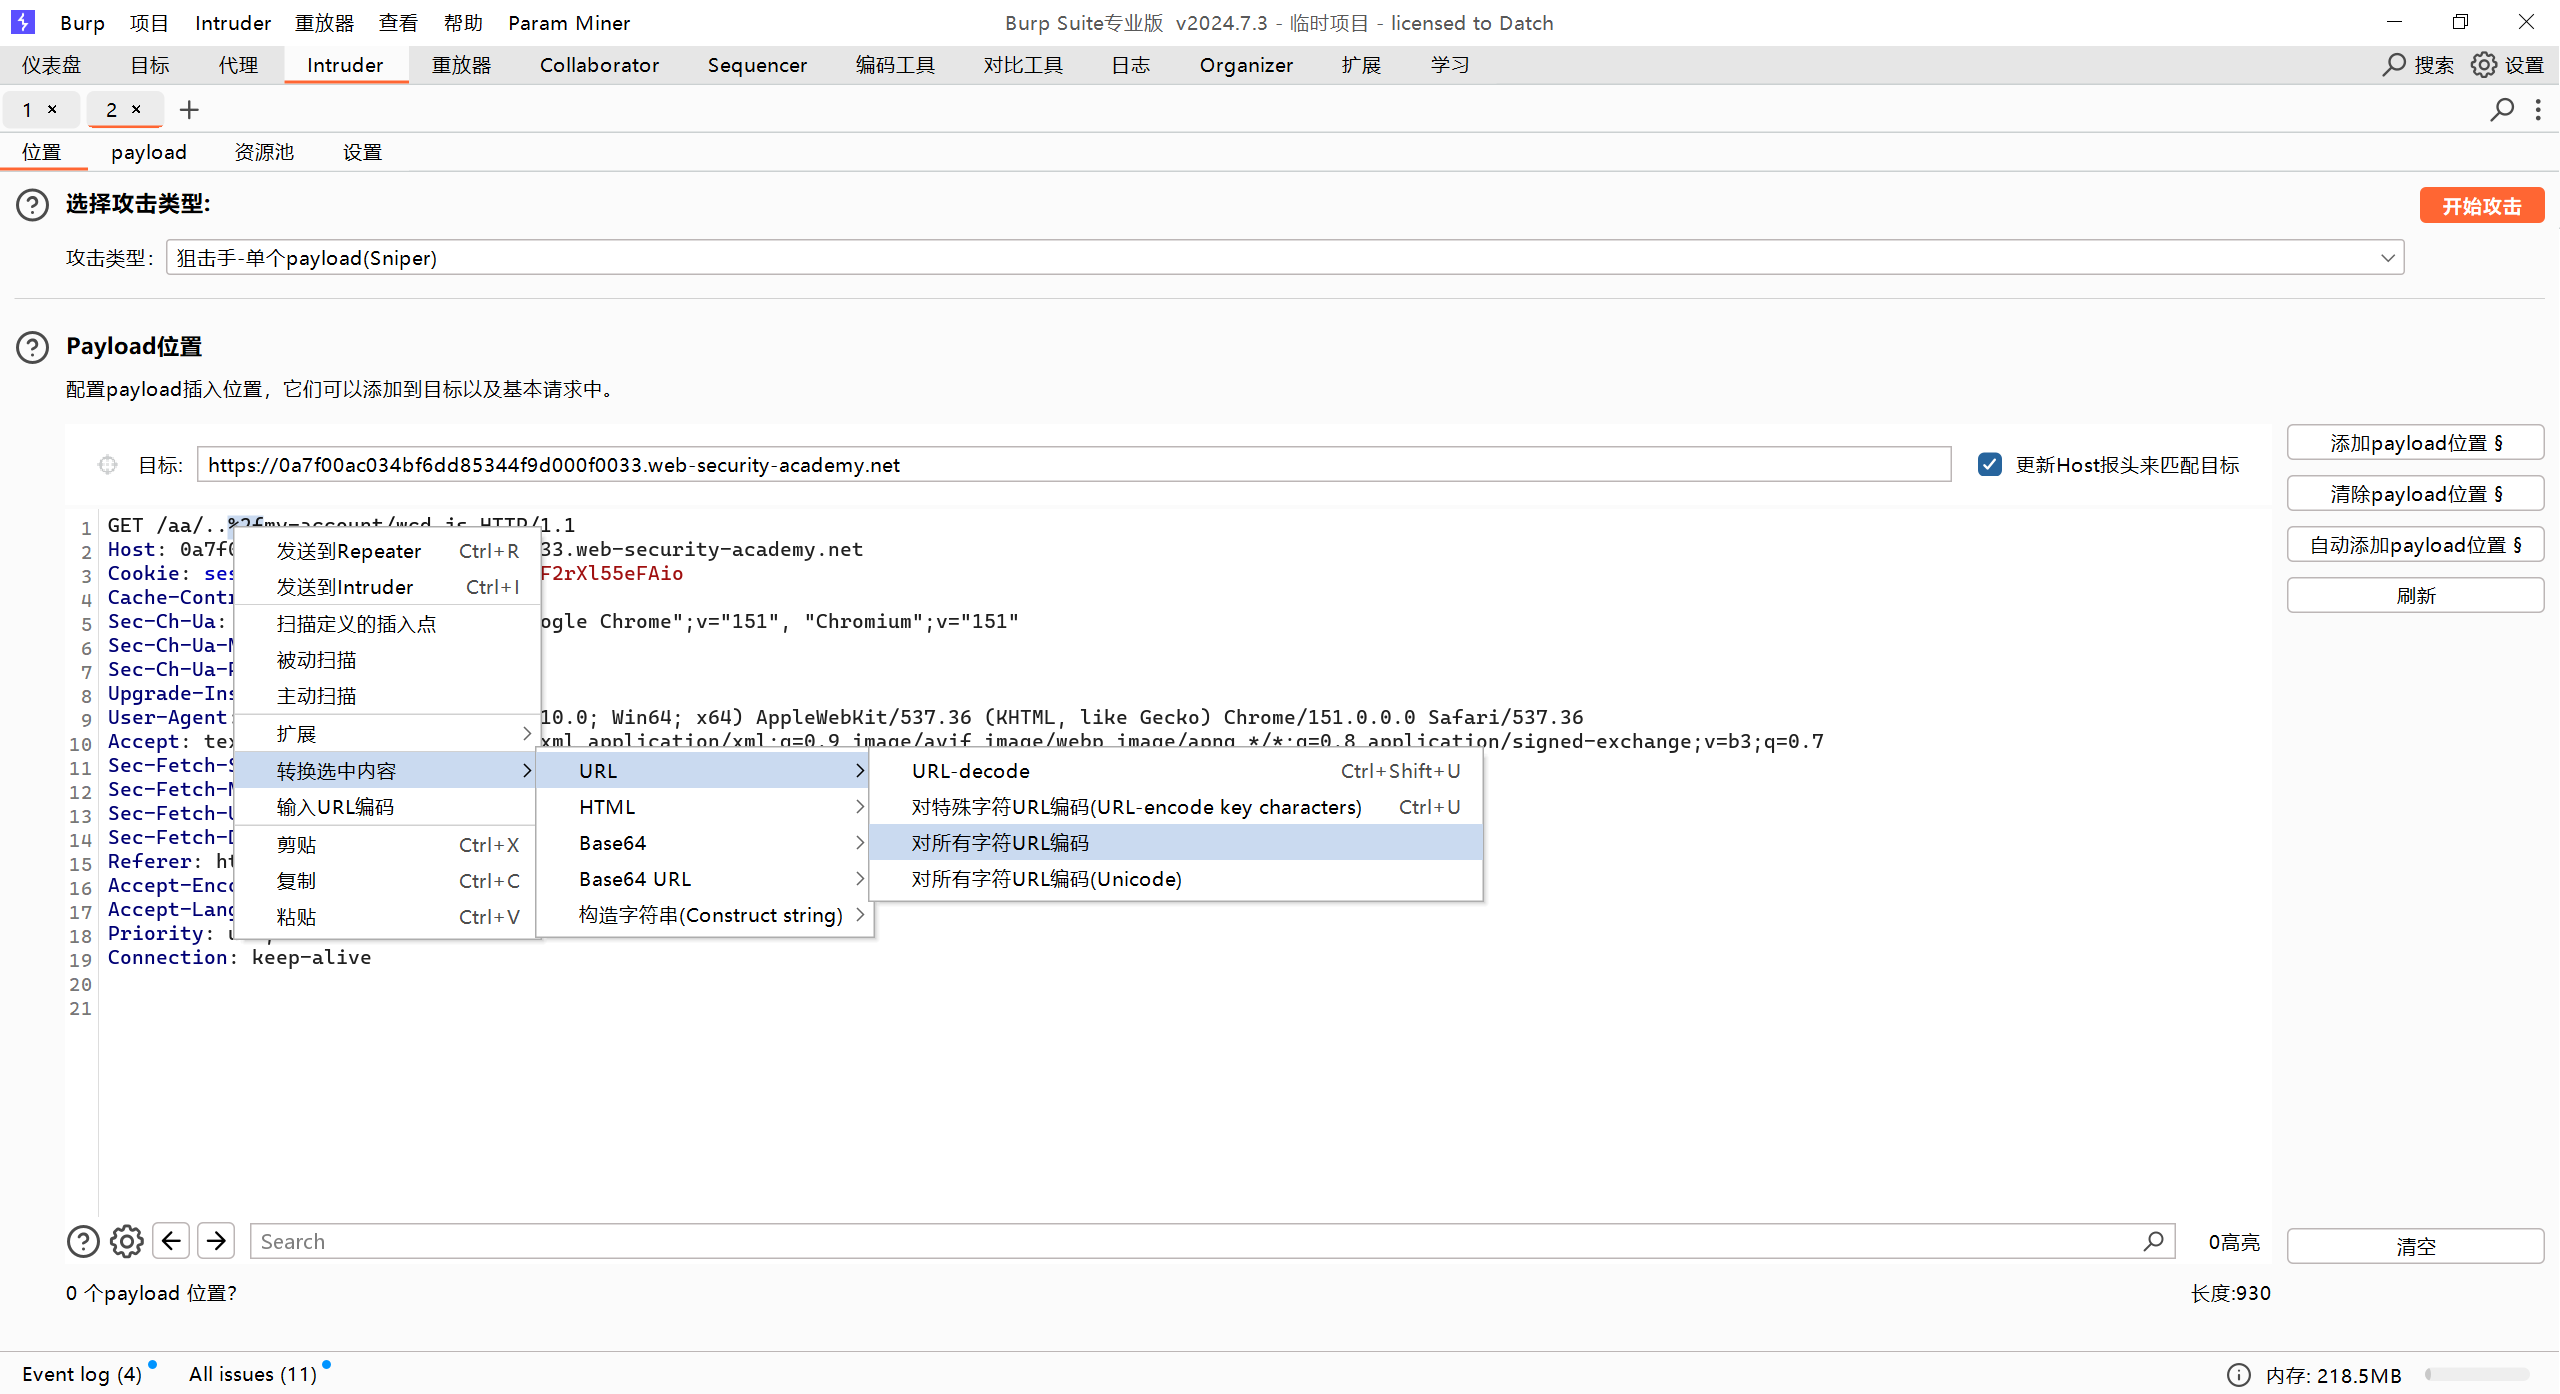This screenshot has width=2560, height=1394.
Task: Click the Burp Suite lightning logo icon
Action: (22, 21)
